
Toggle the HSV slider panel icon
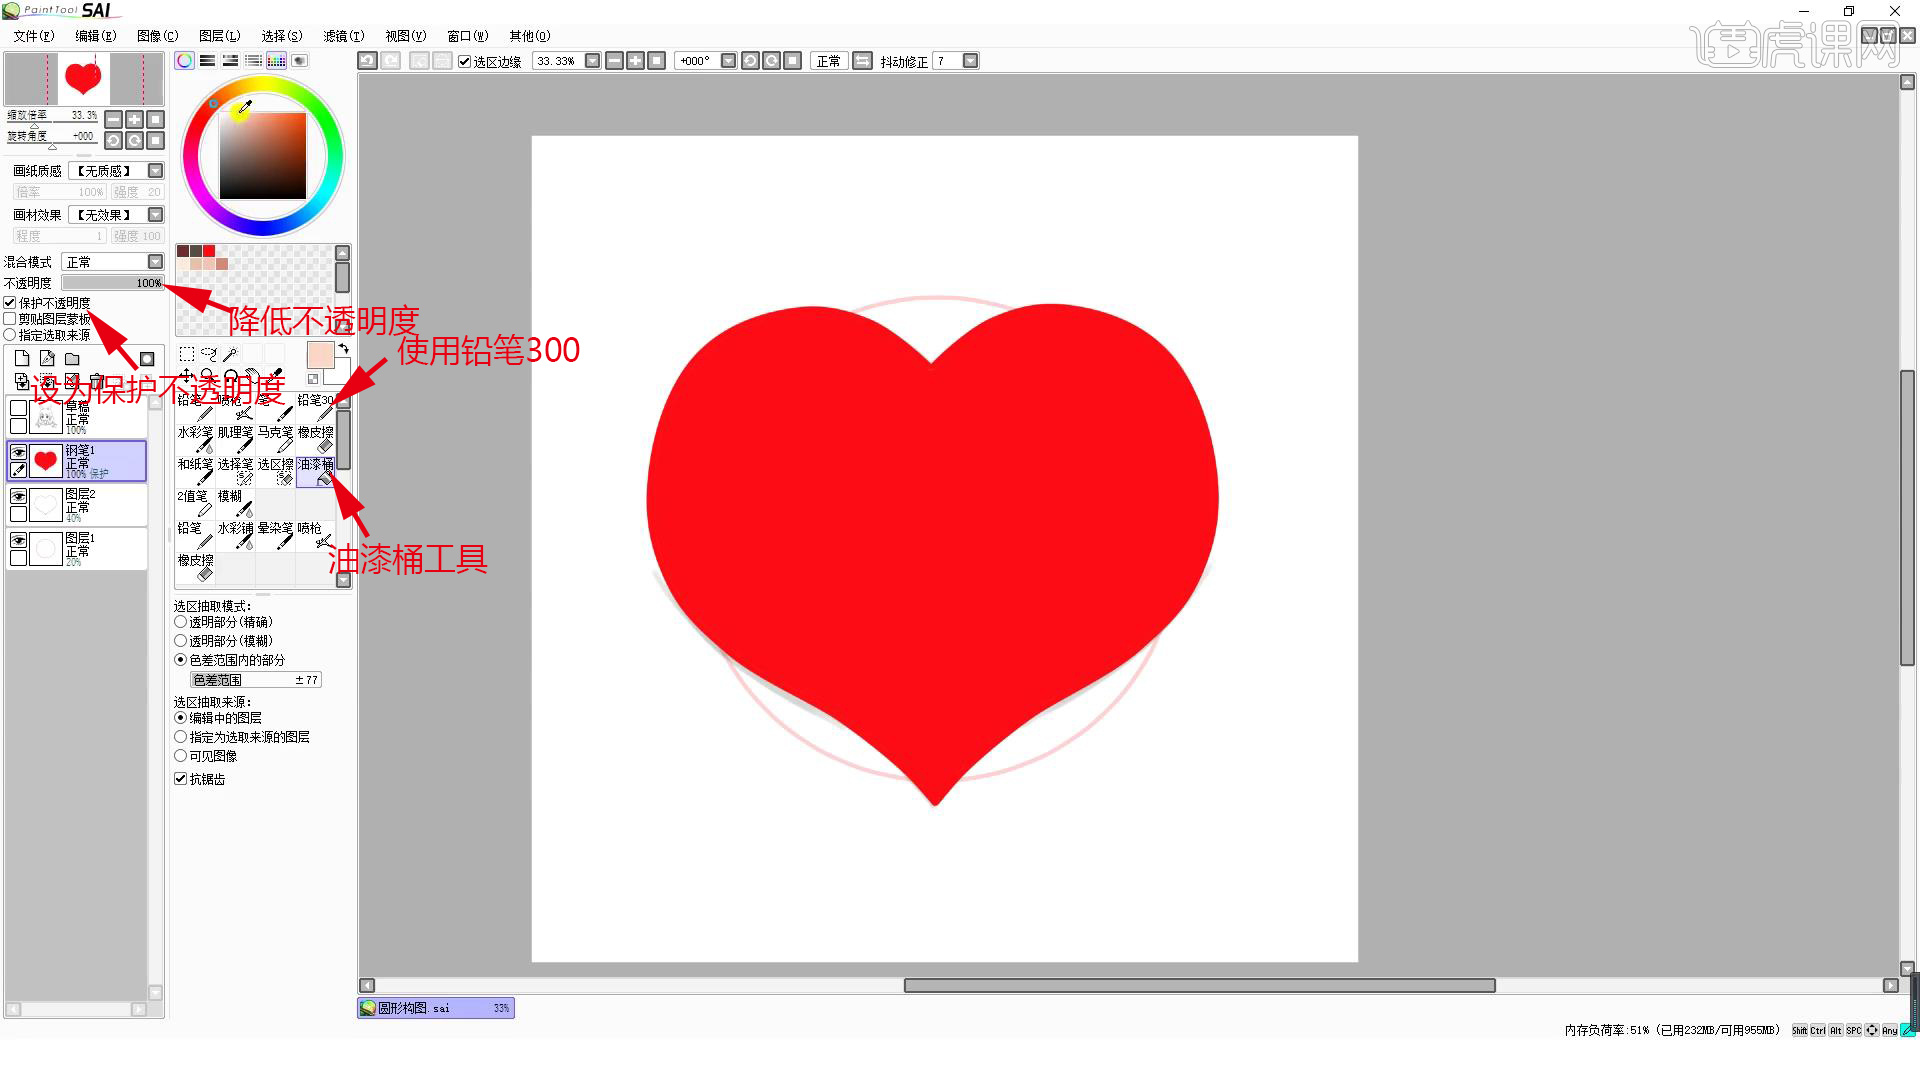point(230,61)
